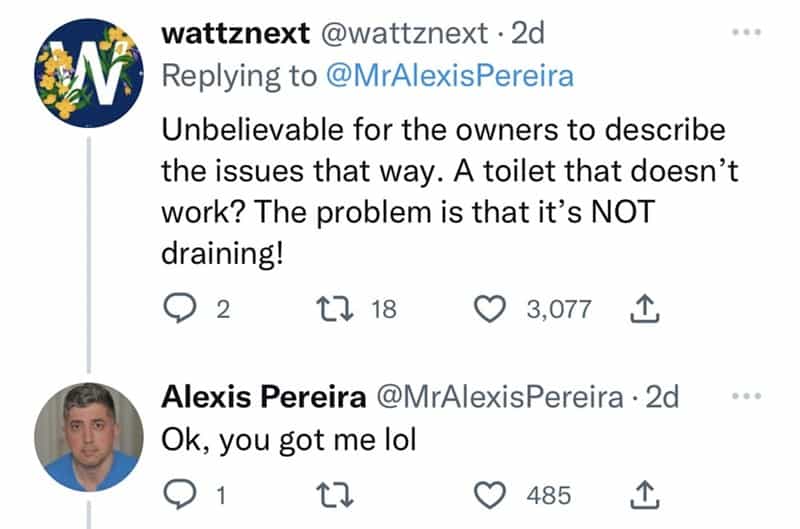Reply to Alexis Pereira's tweet

coord(180,494)
